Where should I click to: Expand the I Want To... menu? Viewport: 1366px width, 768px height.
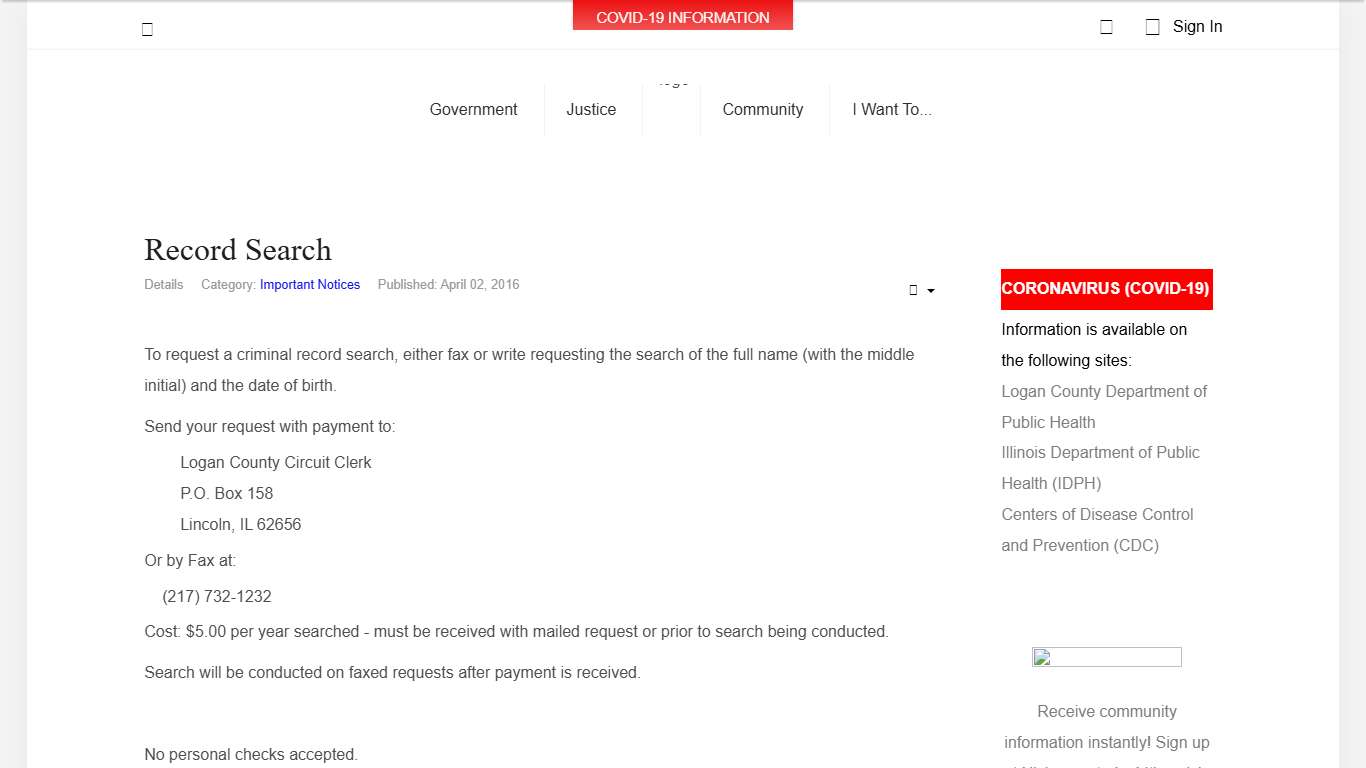[891, 109]
